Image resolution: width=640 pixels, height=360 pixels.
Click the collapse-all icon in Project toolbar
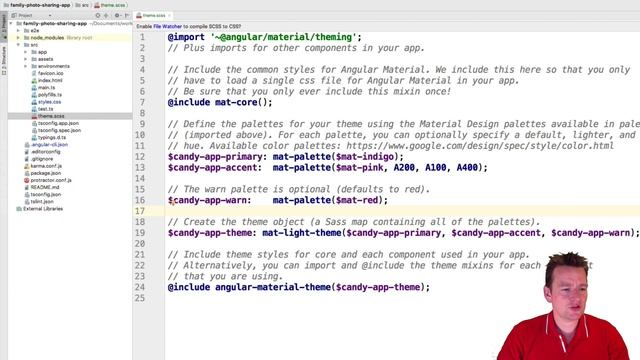tap(107, 16)
